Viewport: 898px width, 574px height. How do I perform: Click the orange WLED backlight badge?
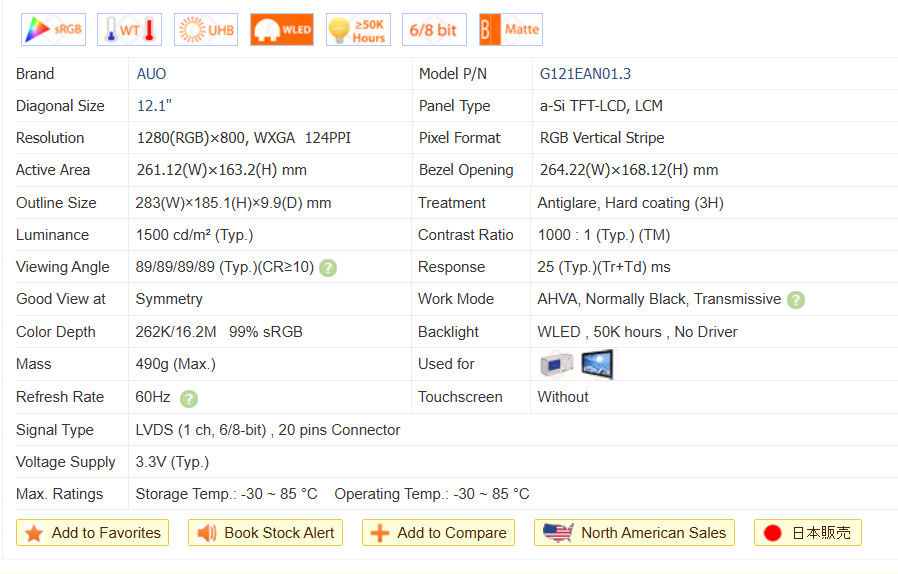(x=282, y=30)
